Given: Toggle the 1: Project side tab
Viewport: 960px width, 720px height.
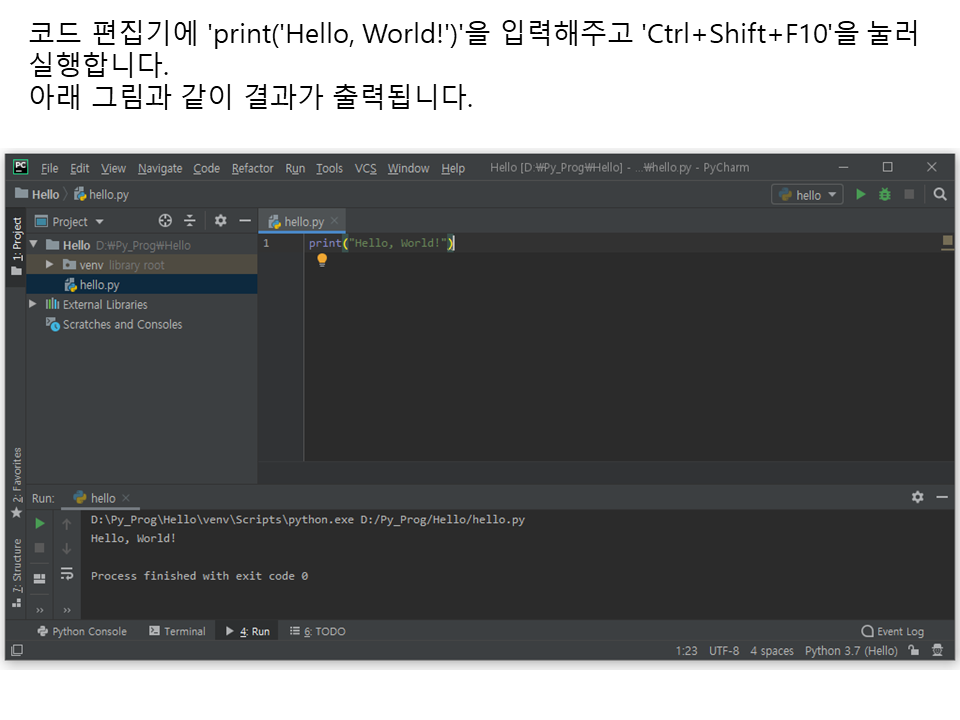Looking at the screenshot, I should pos(16,240).
